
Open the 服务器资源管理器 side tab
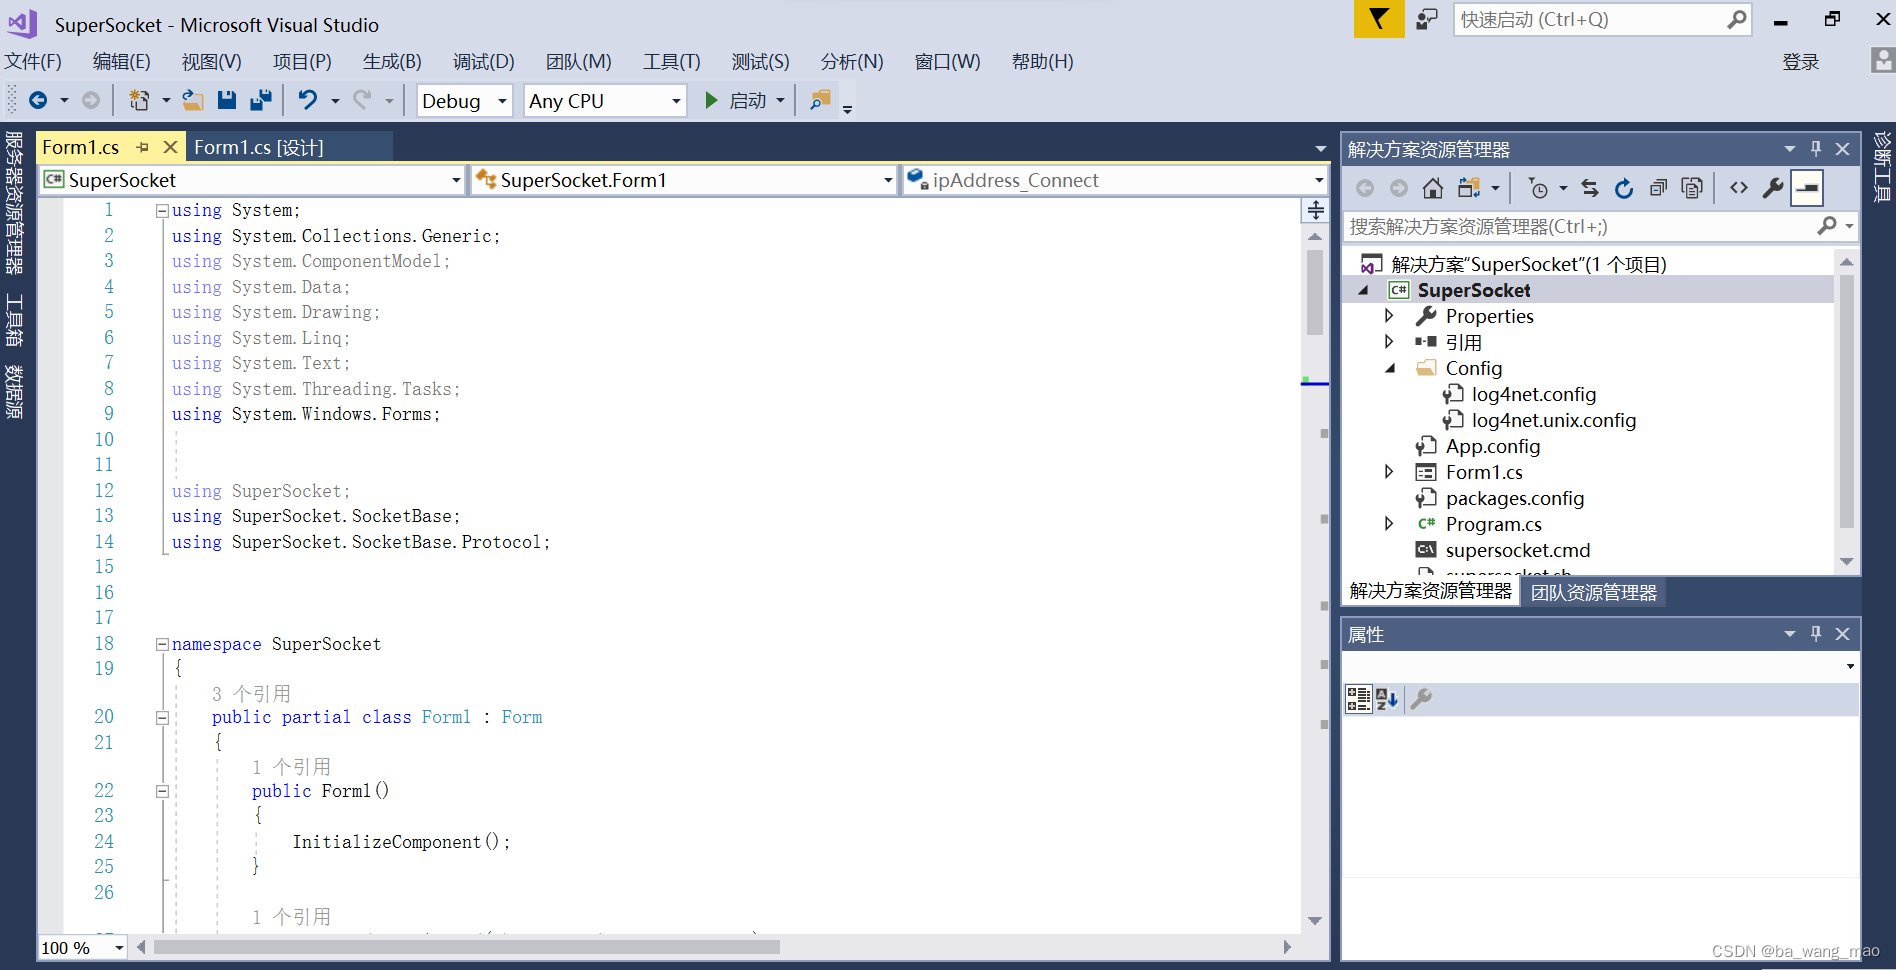14,203
